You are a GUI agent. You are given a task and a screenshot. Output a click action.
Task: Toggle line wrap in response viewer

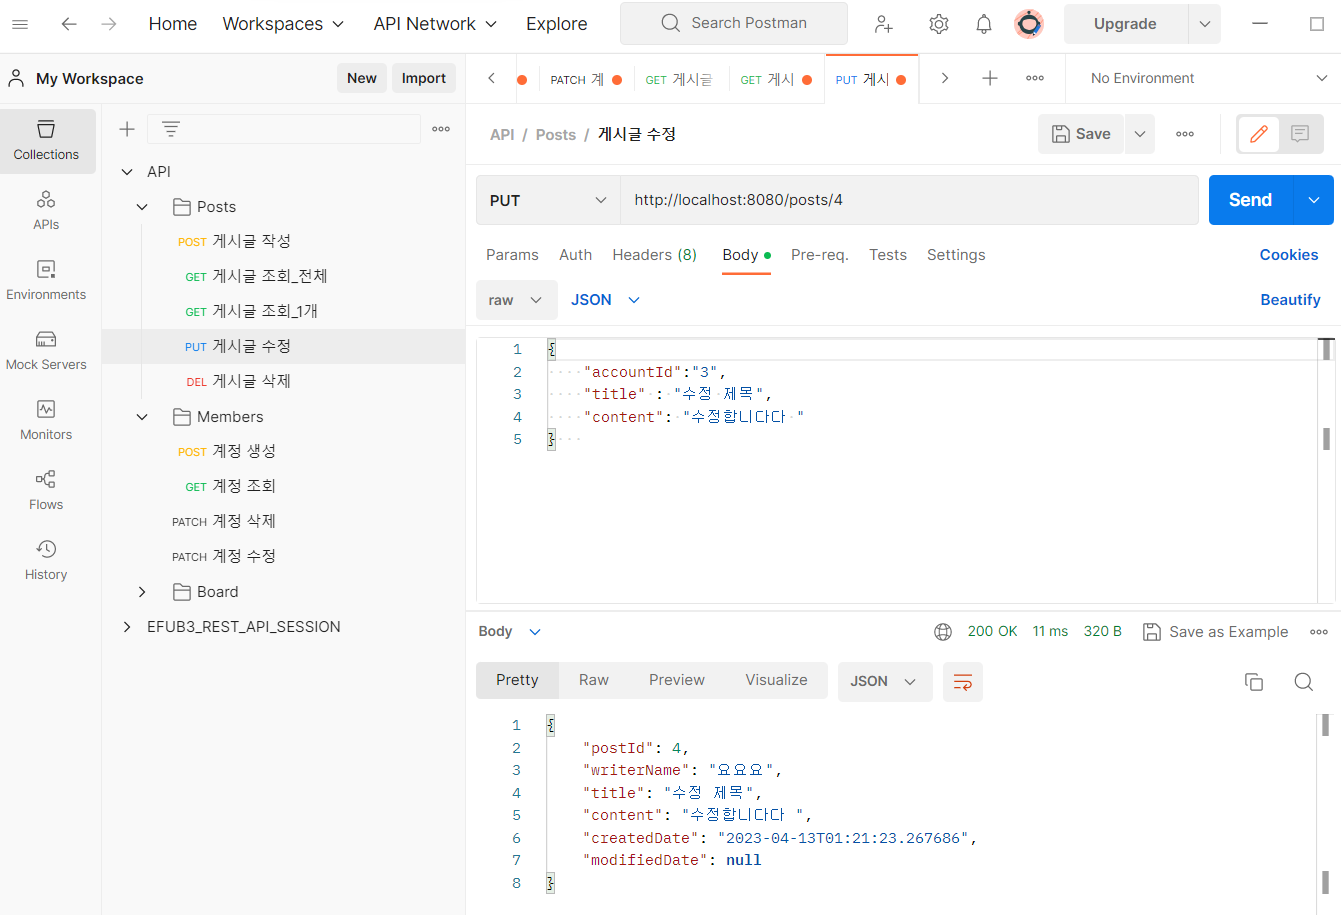(963, 682)
